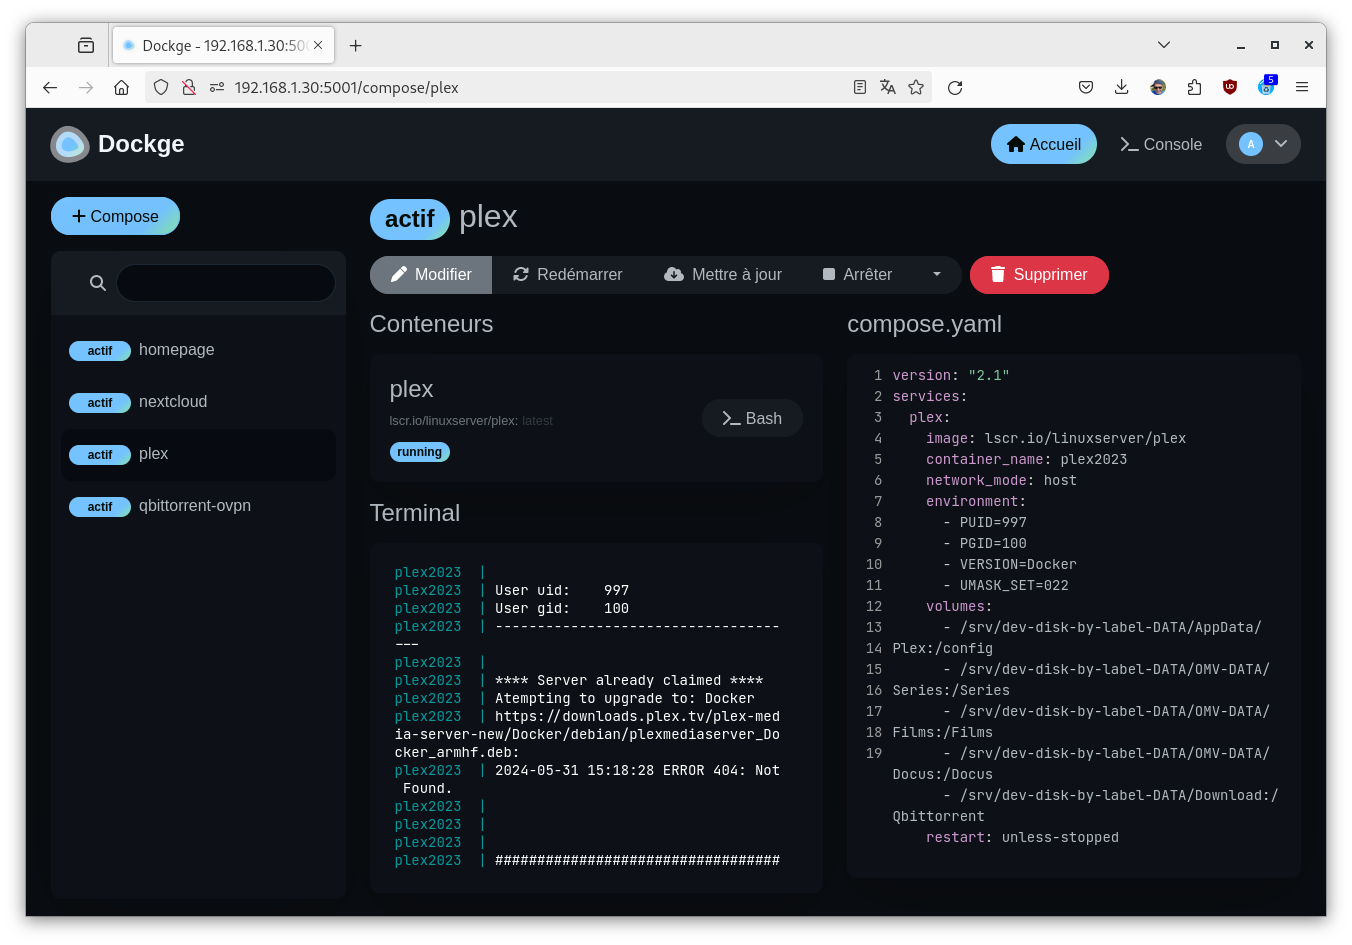Click Modifier to edit the stack
1352x945 pixels.
point(431,275)
